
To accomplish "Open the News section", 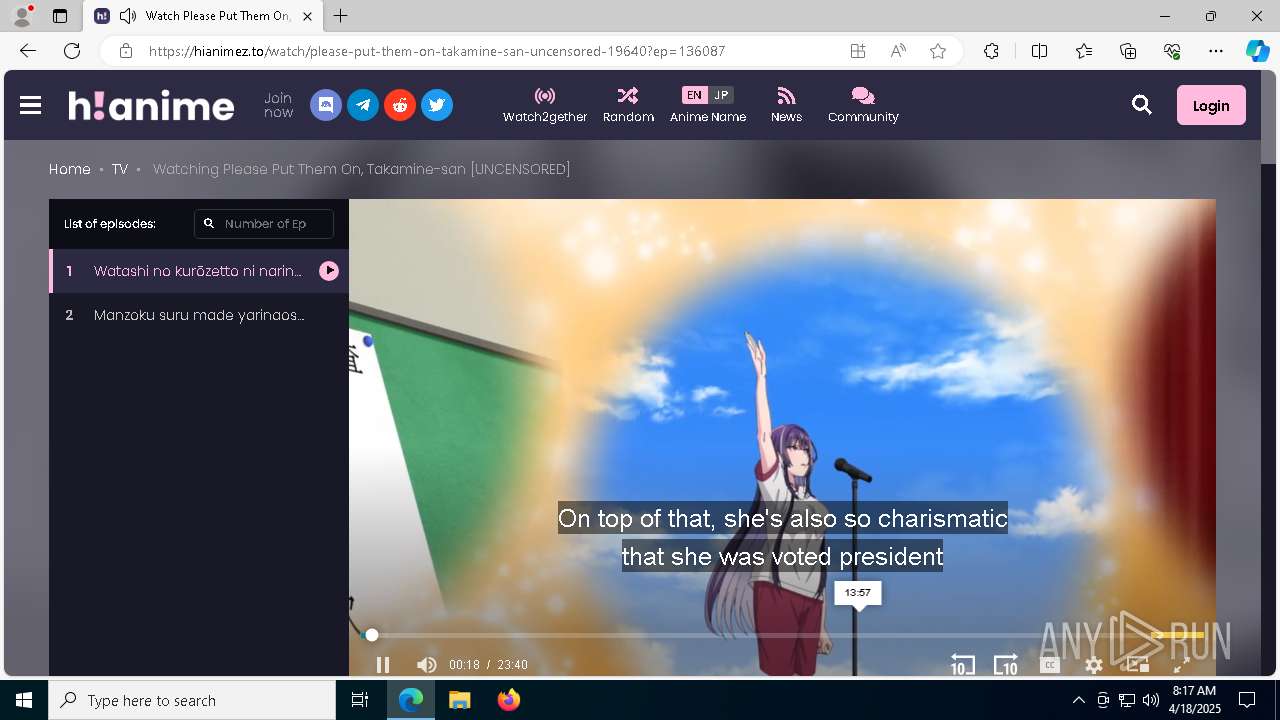I will [786, 105].
